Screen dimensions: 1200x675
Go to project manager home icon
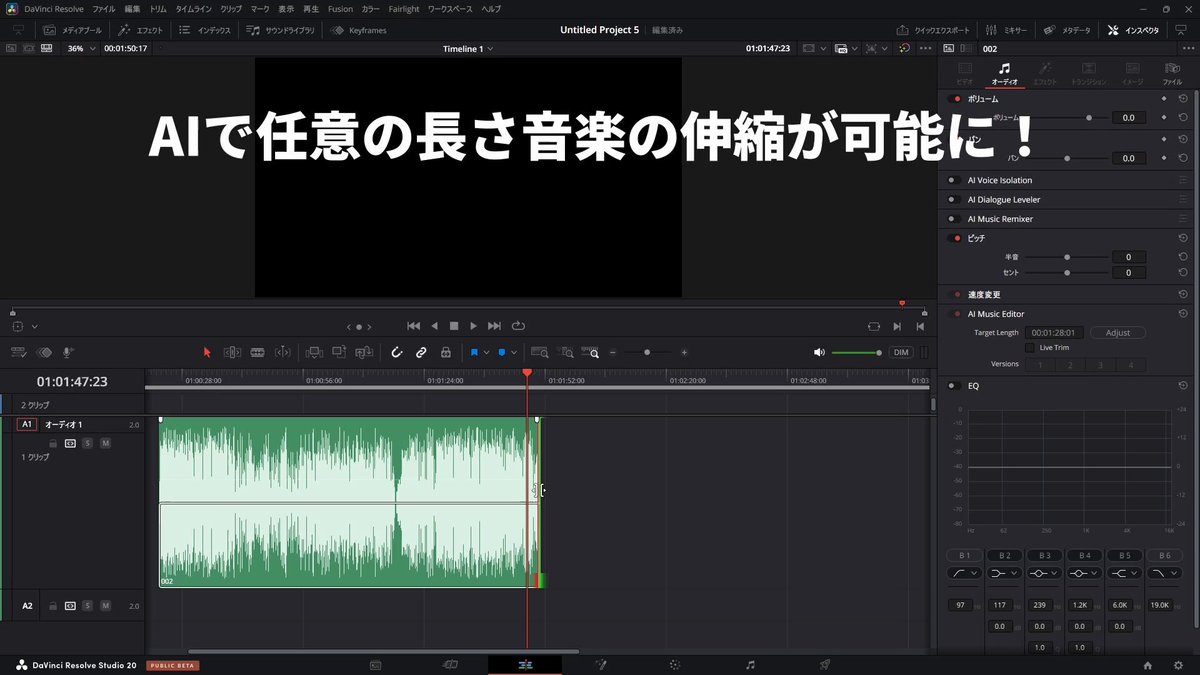point(1148,664)
